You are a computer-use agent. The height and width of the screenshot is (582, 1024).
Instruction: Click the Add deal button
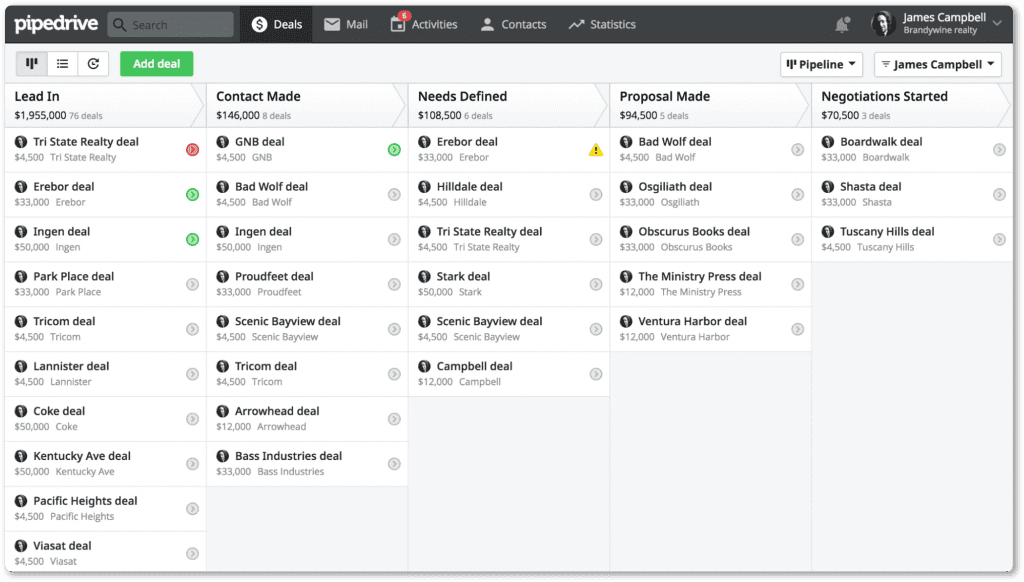pyautogui.click(x=156, y=64)
